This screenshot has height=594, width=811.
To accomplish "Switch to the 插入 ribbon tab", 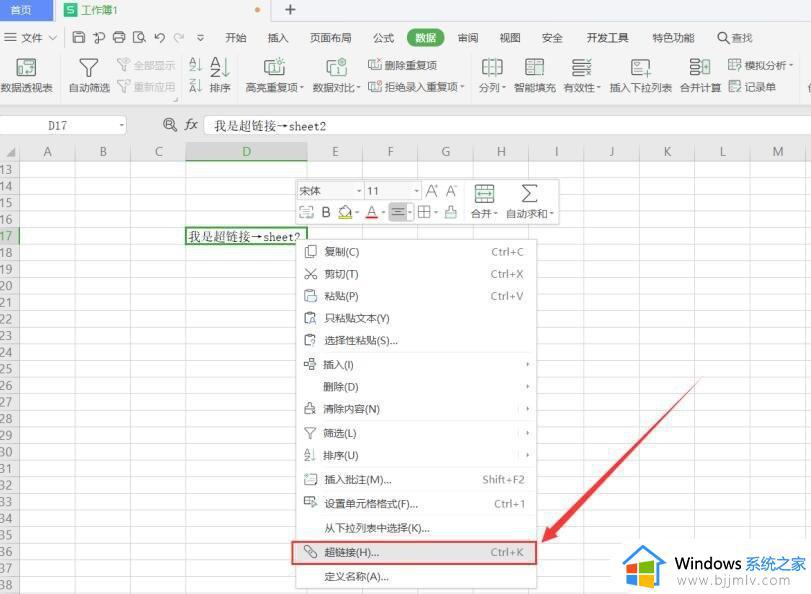I will [278, 38].
